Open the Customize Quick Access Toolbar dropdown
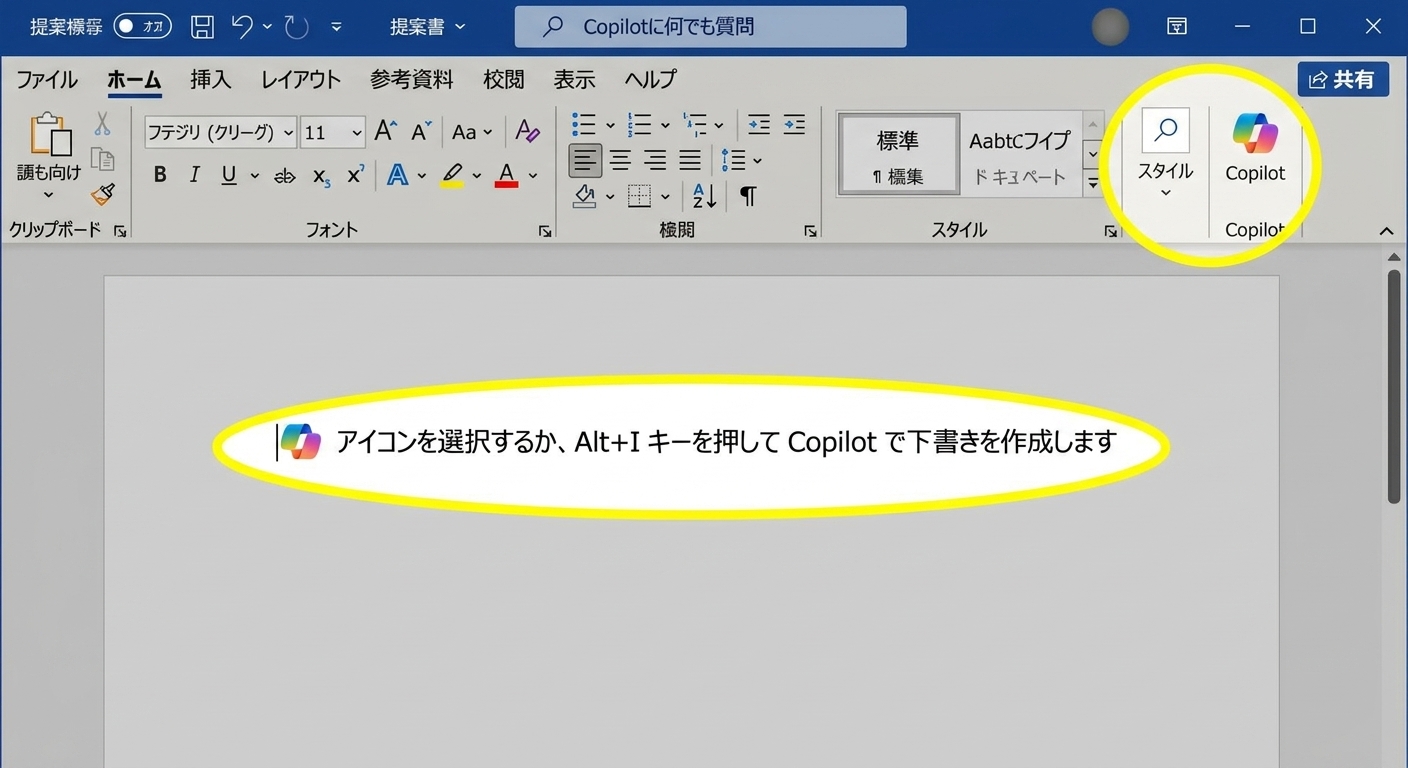Viewport: 1408px width, 768px height. [336, 27]
